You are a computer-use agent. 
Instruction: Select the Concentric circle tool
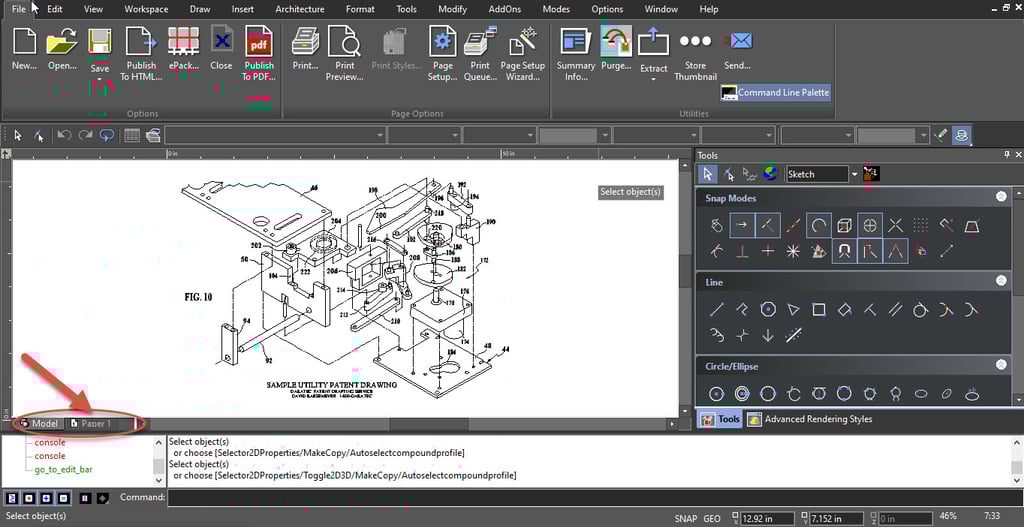(742, 394)
